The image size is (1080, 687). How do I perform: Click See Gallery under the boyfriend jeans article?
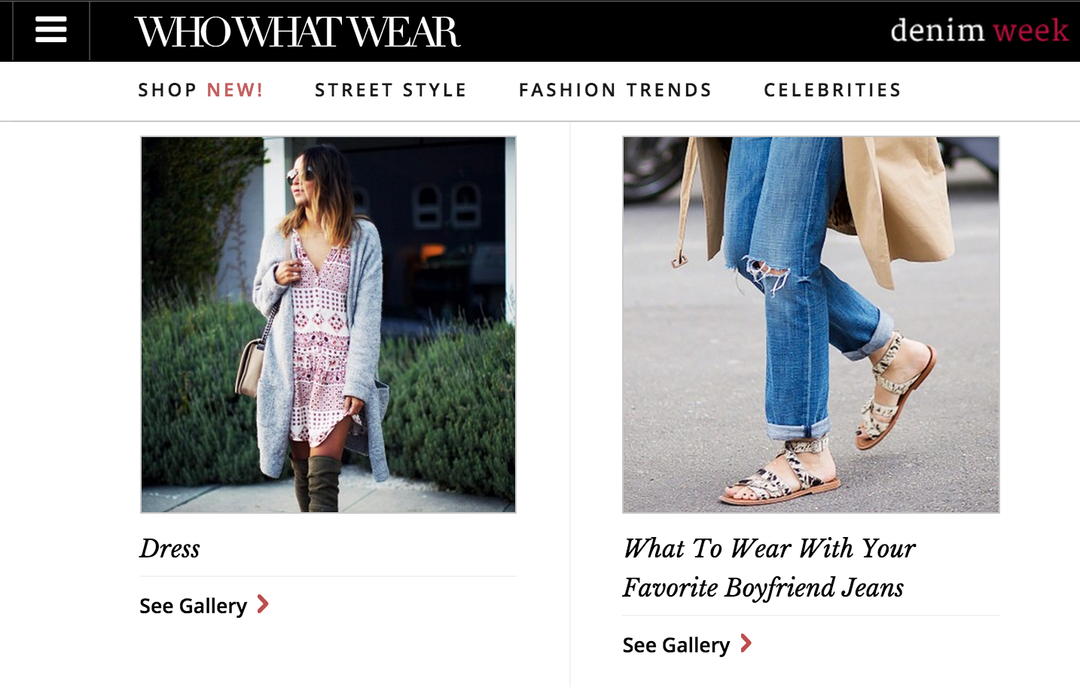pyautogui.click(x=676, y=645)
